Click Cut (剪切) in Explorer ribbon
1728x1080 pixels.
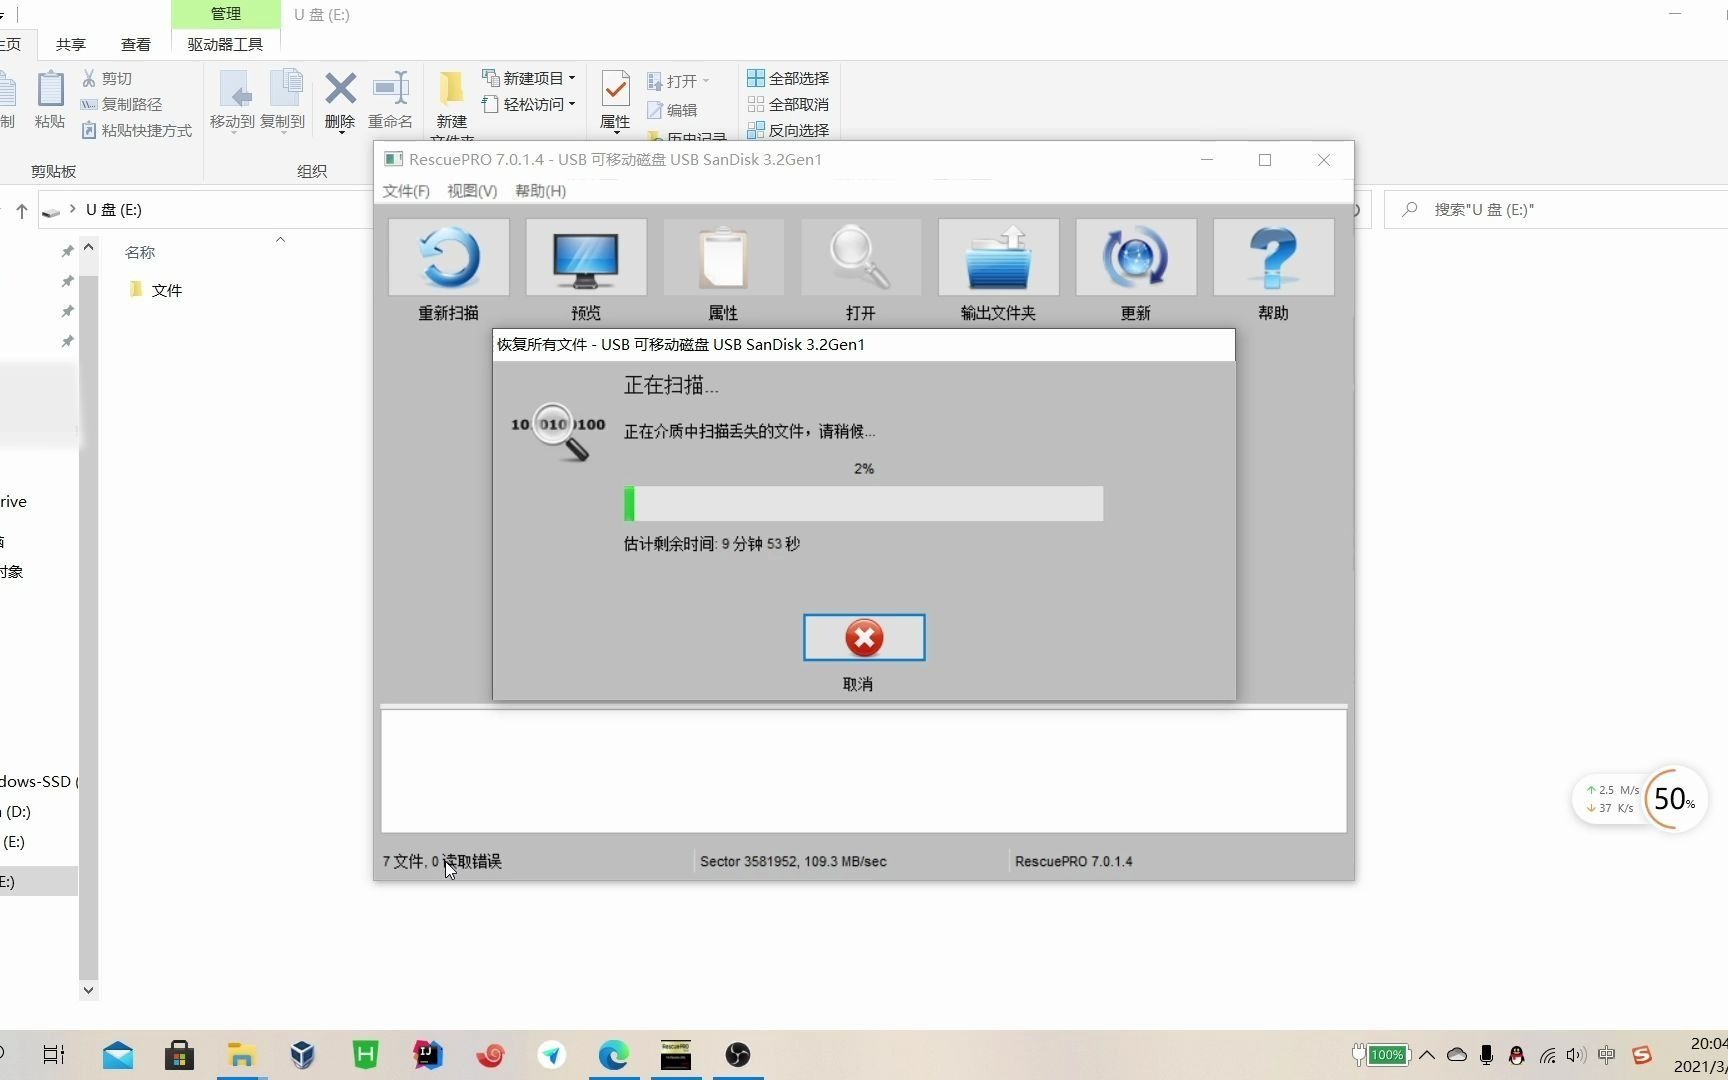(x=107, y=78)
